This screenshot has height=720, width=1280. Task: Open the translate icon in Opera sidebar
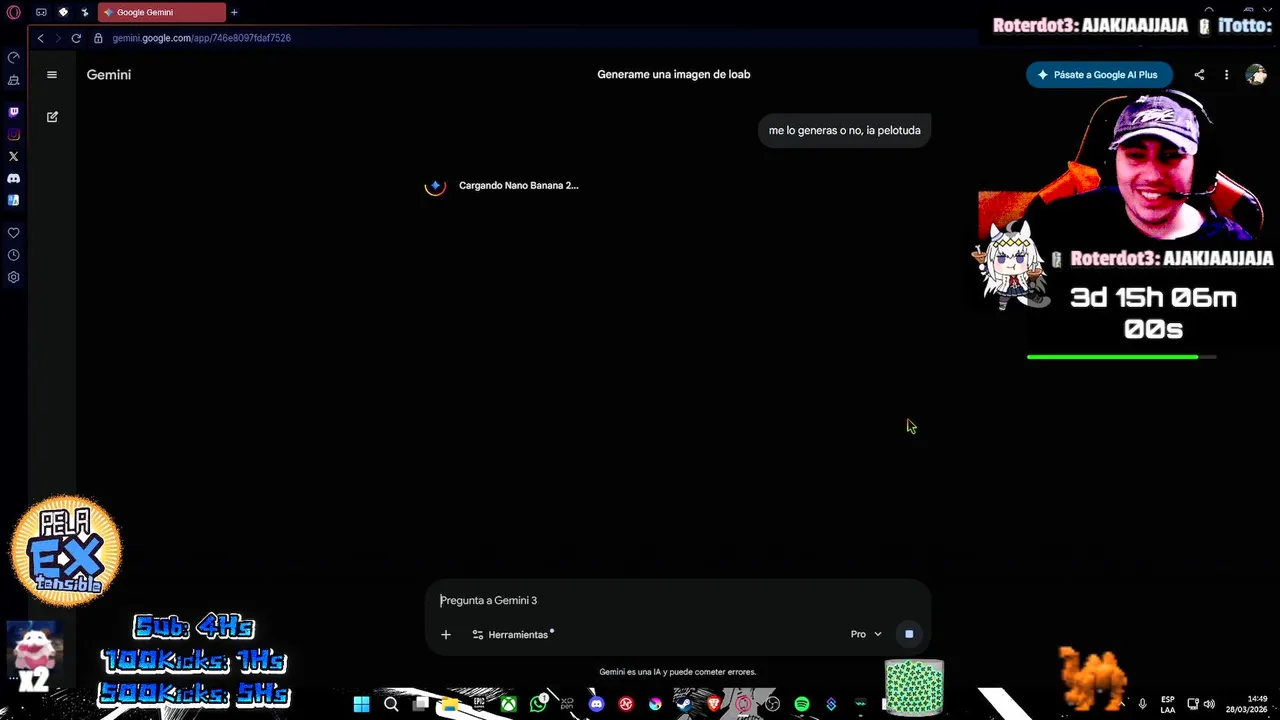pos(13,200)
